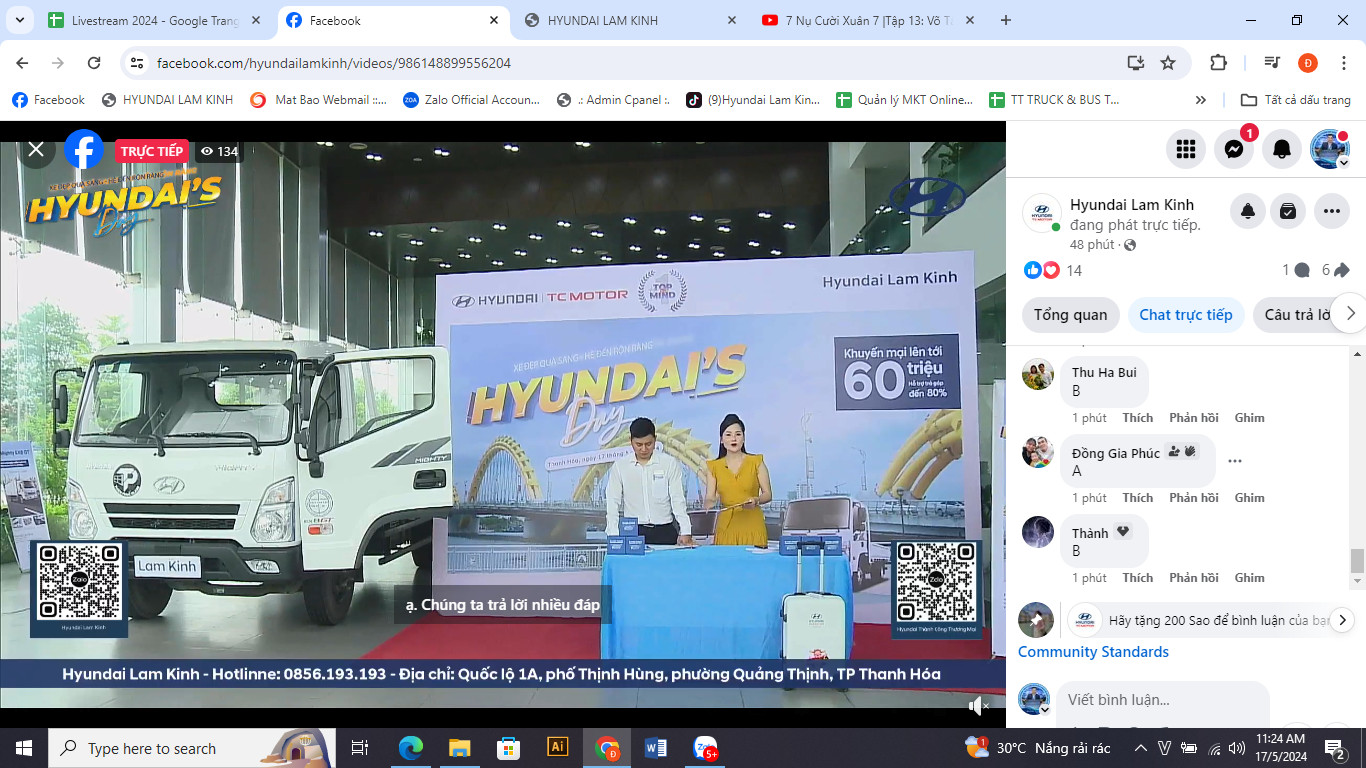Open the Chrome profile avatar

[x=1308, y=63]
